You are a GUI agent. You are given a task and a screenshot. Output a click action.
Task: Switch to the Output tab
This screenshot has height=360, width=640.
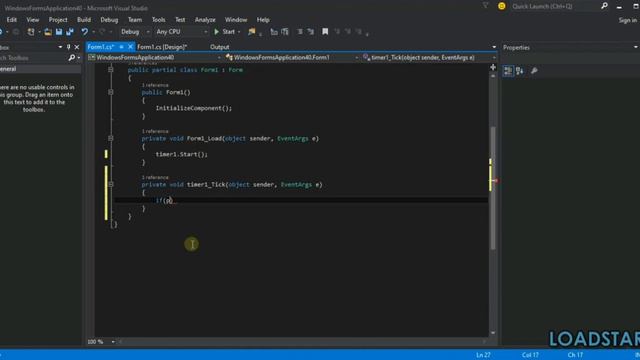[x=220, y=47]
